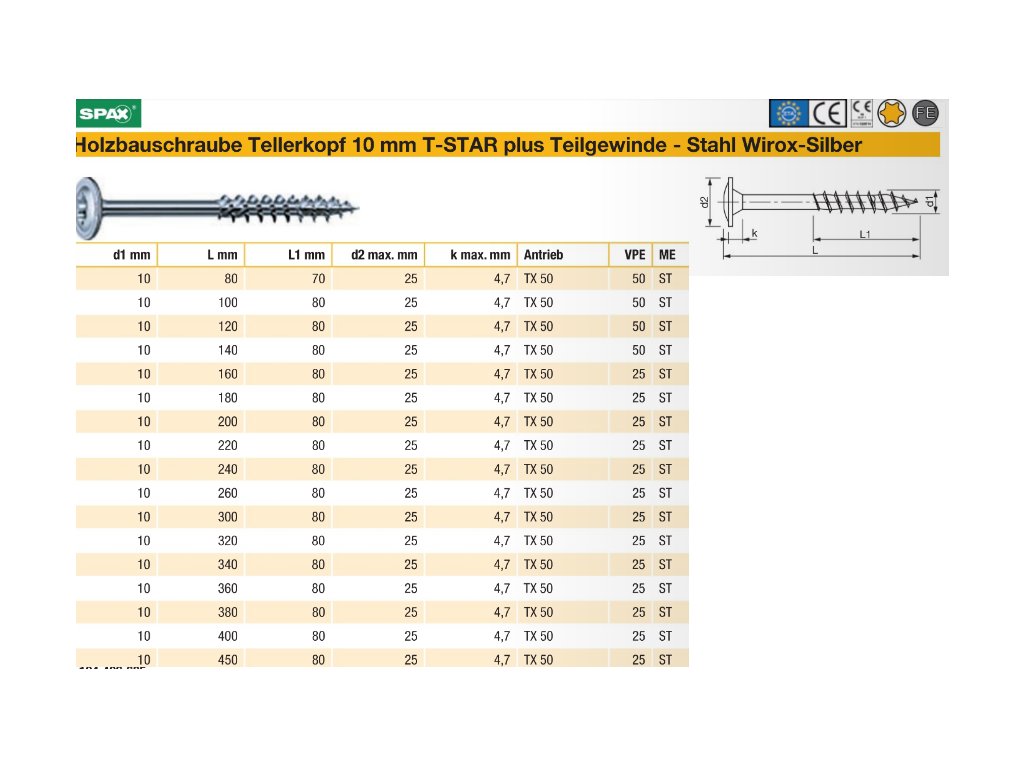
Task: Select L1 value 70 in first row
Action: point(318,279)
